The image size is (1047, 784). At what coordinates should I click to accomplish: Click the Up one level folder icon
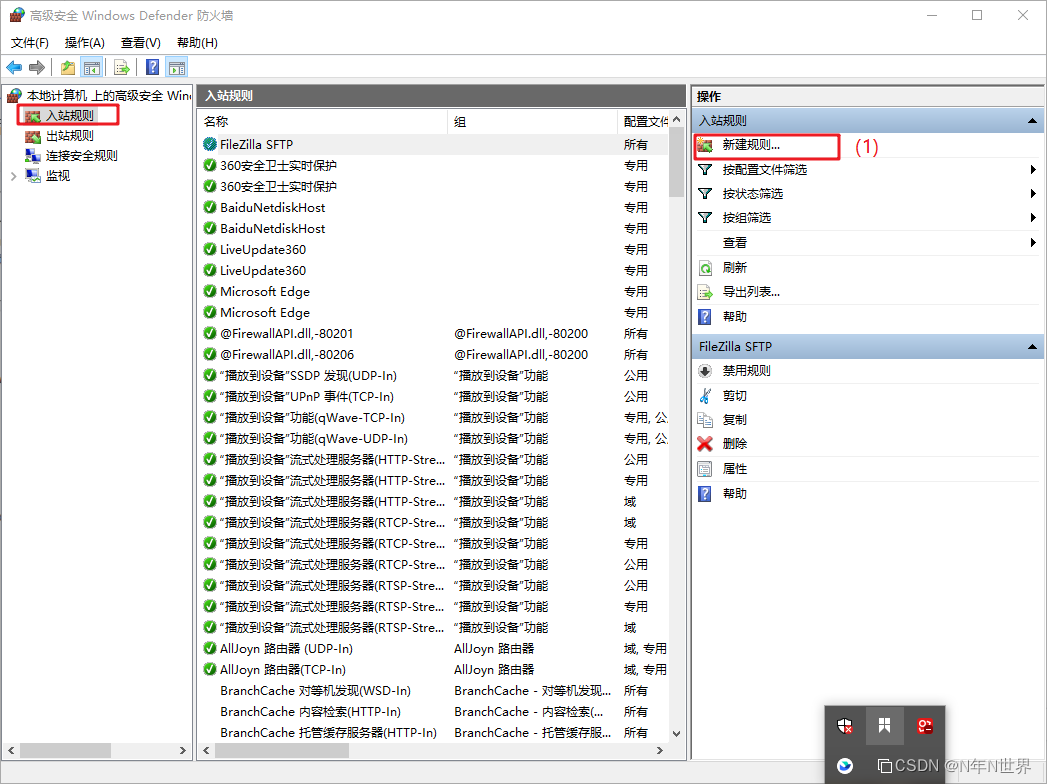pyautogui.click(x=67, y=67)
